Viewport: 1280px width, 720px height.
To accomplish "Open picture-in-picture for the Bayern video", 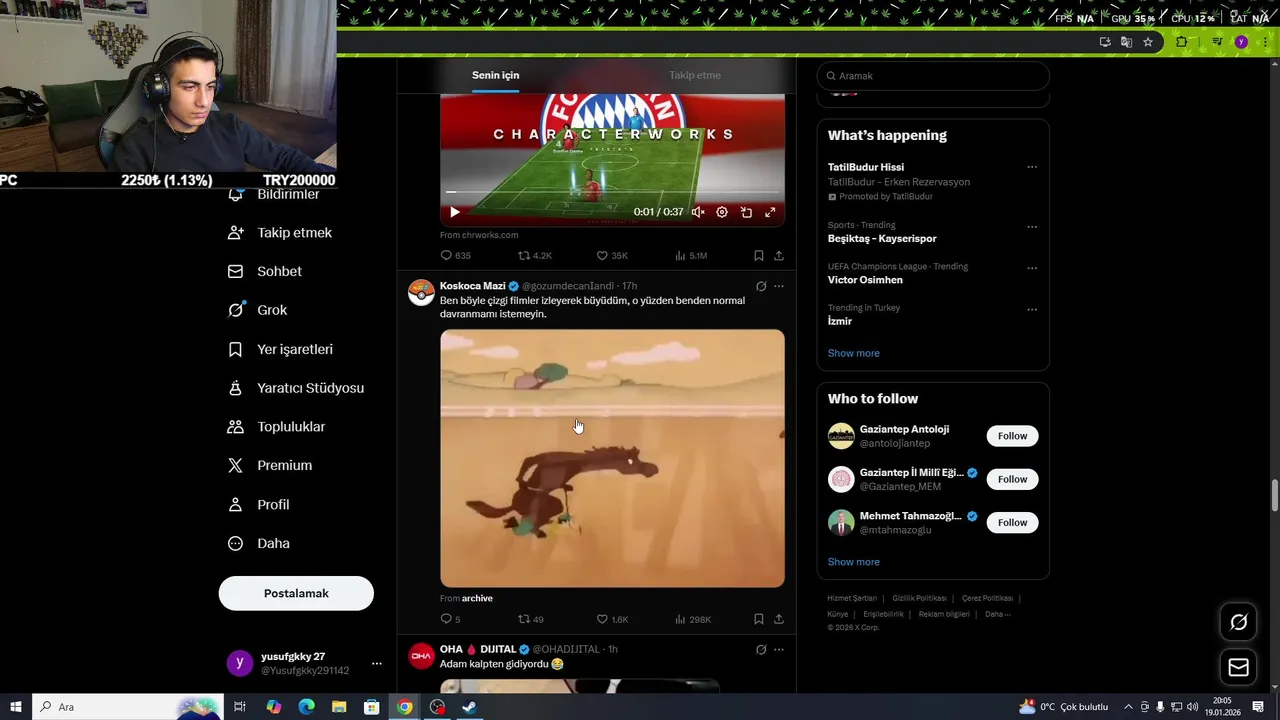I will click(746, 212).
